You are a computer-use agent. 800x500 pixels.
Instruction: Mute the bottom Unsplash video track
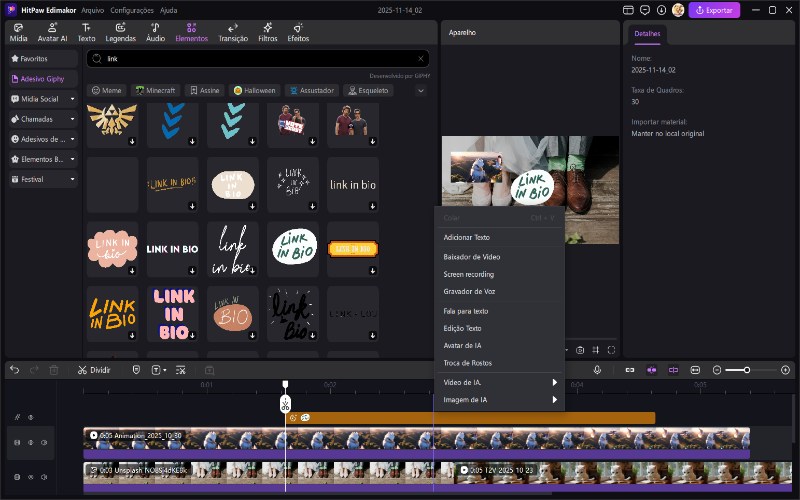point(44,477)
